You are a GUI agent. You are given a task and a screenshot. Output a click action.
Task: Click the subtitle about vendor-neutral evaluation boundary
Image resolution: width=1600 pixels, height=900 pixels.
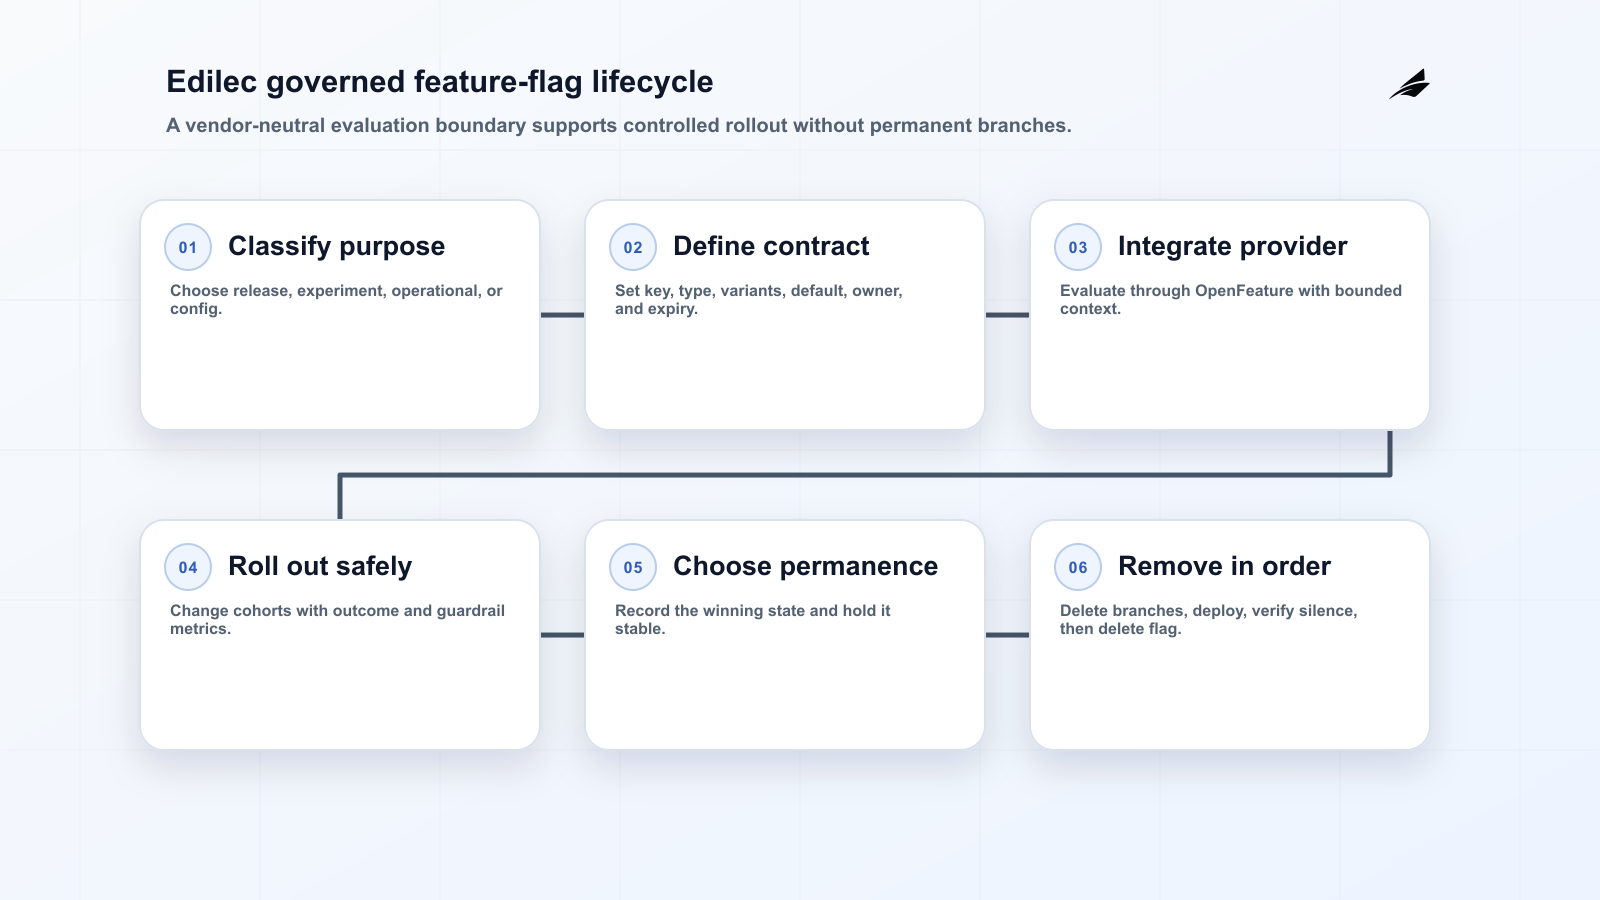pos(619,126)
